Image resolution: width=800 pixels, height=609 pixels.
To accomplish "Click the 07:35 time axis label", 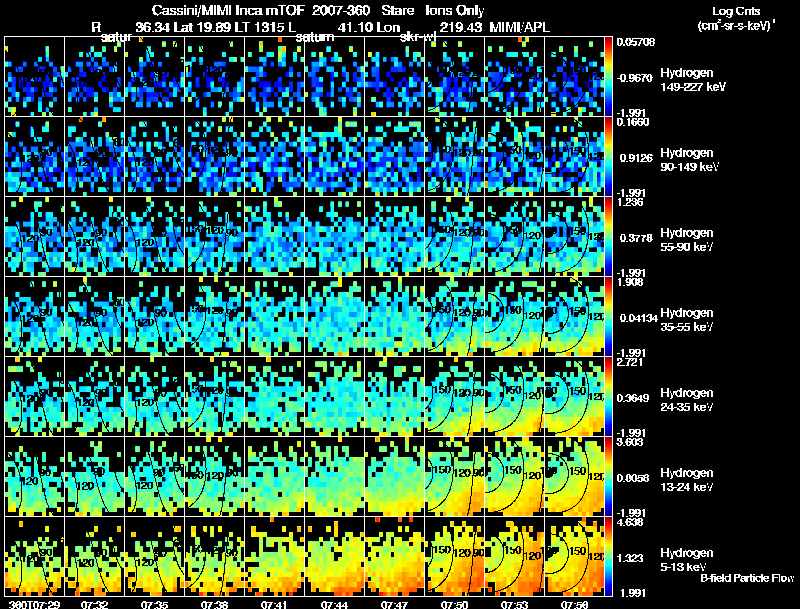I will click(x=155, y=604).
